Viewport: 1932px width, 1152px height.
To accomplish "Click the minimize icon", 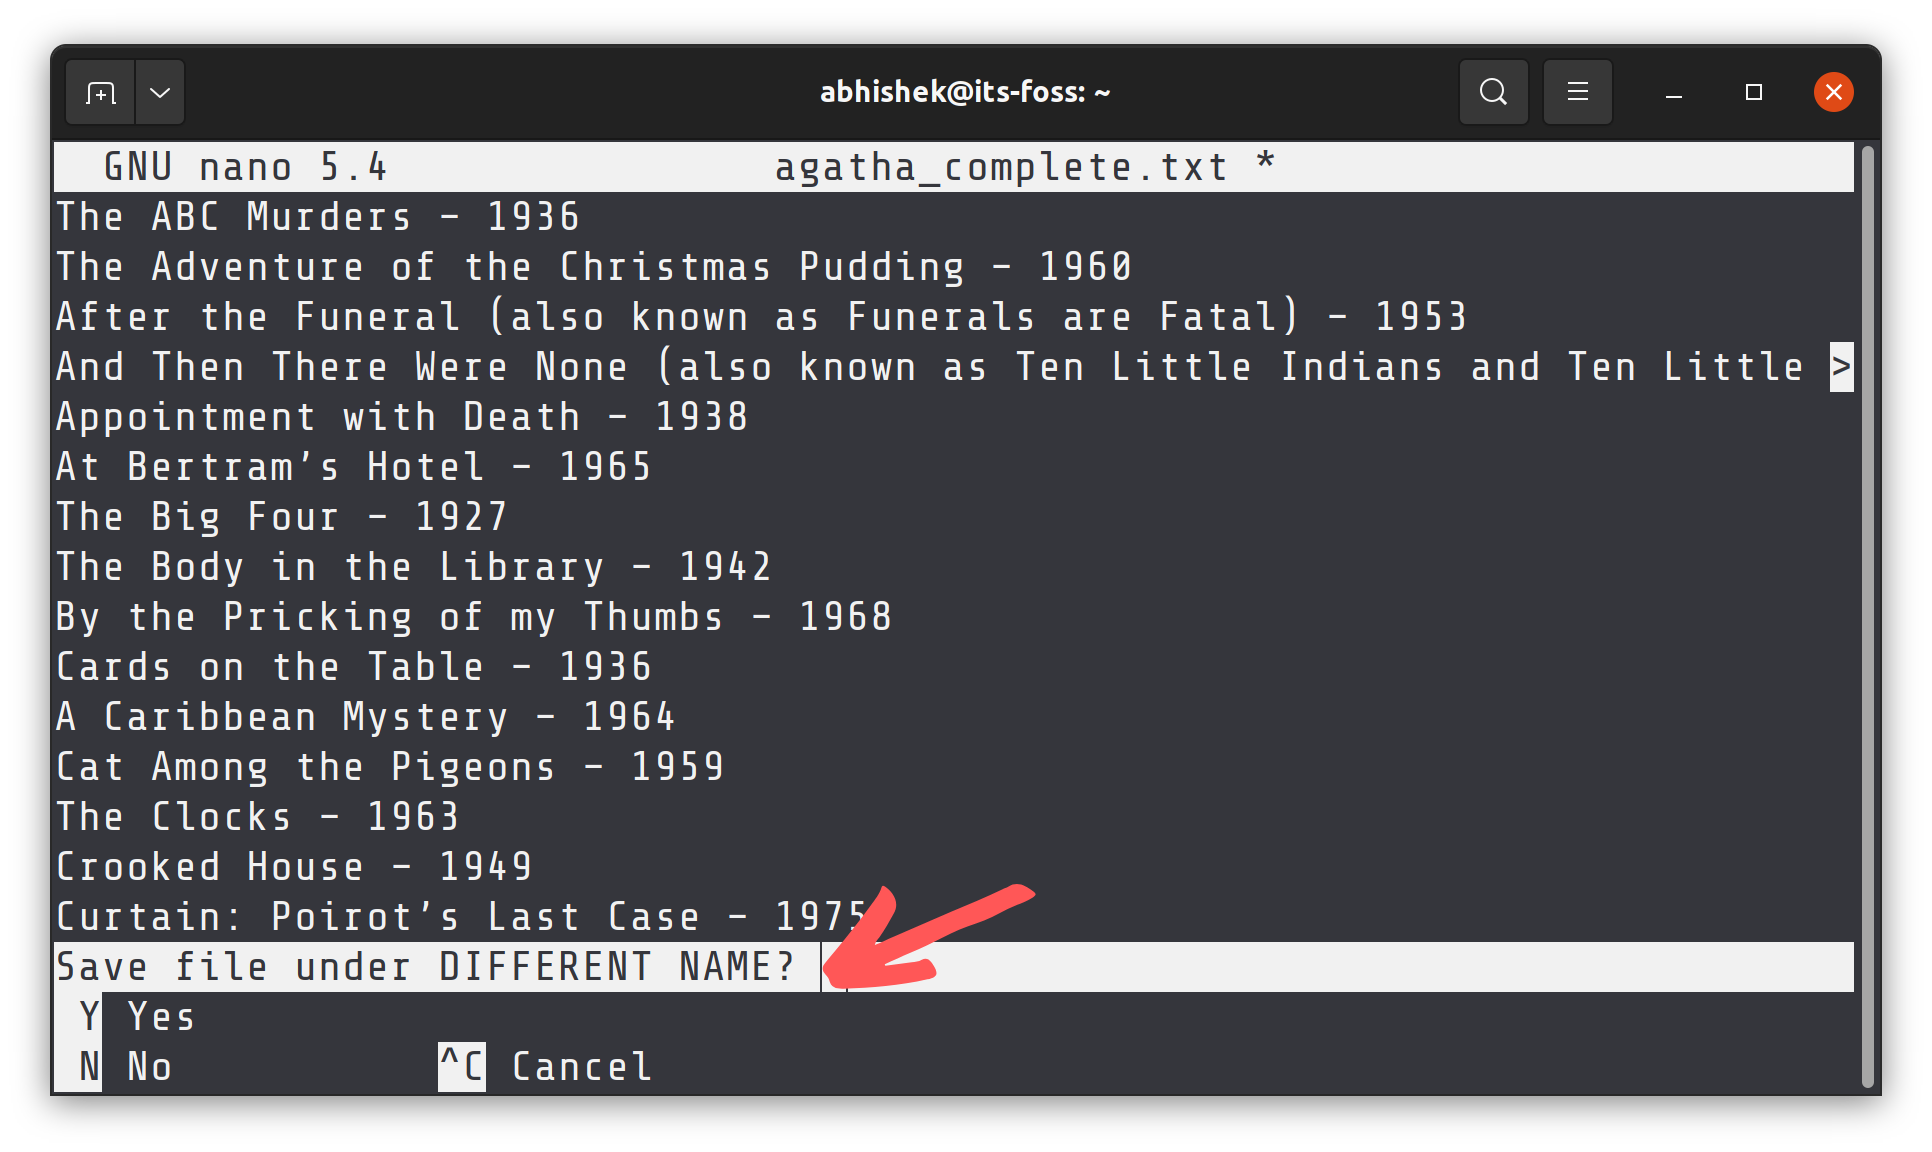I will tap(1673, 92).
